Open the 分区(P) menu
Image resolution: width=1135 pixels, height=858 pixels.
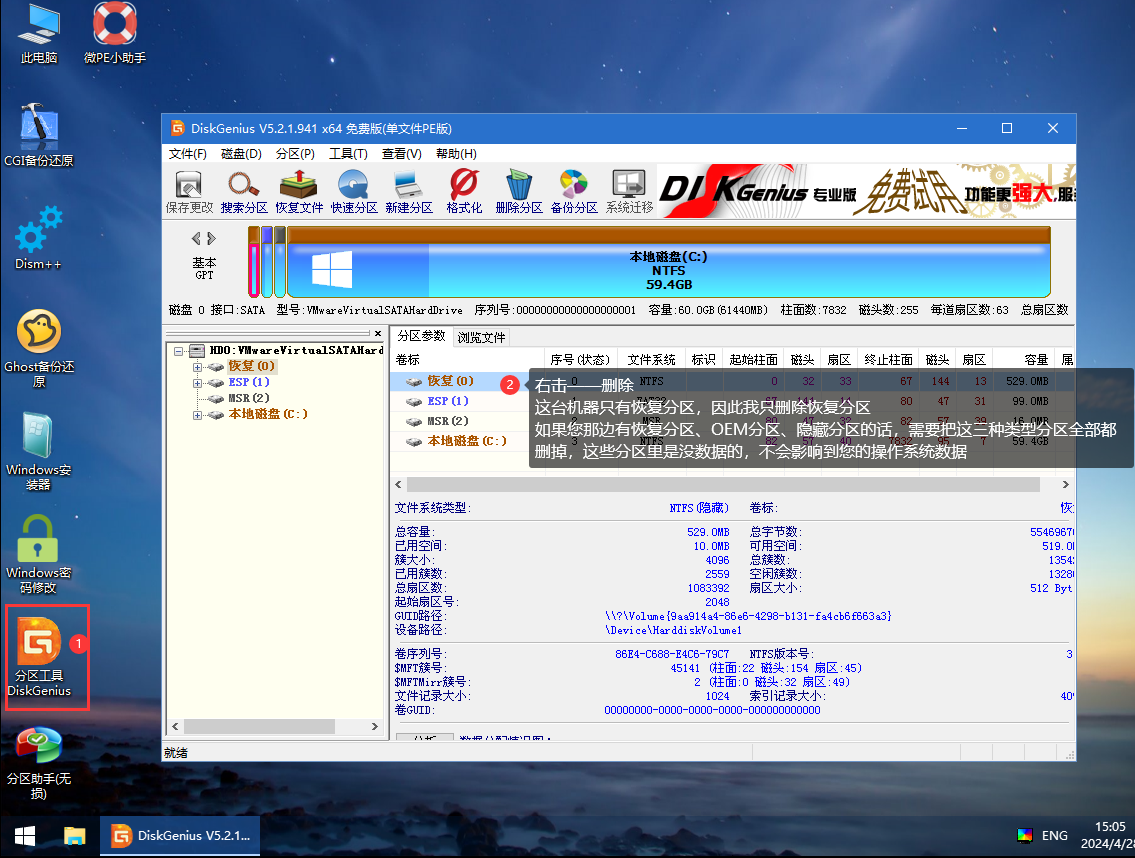pos(294,154)
